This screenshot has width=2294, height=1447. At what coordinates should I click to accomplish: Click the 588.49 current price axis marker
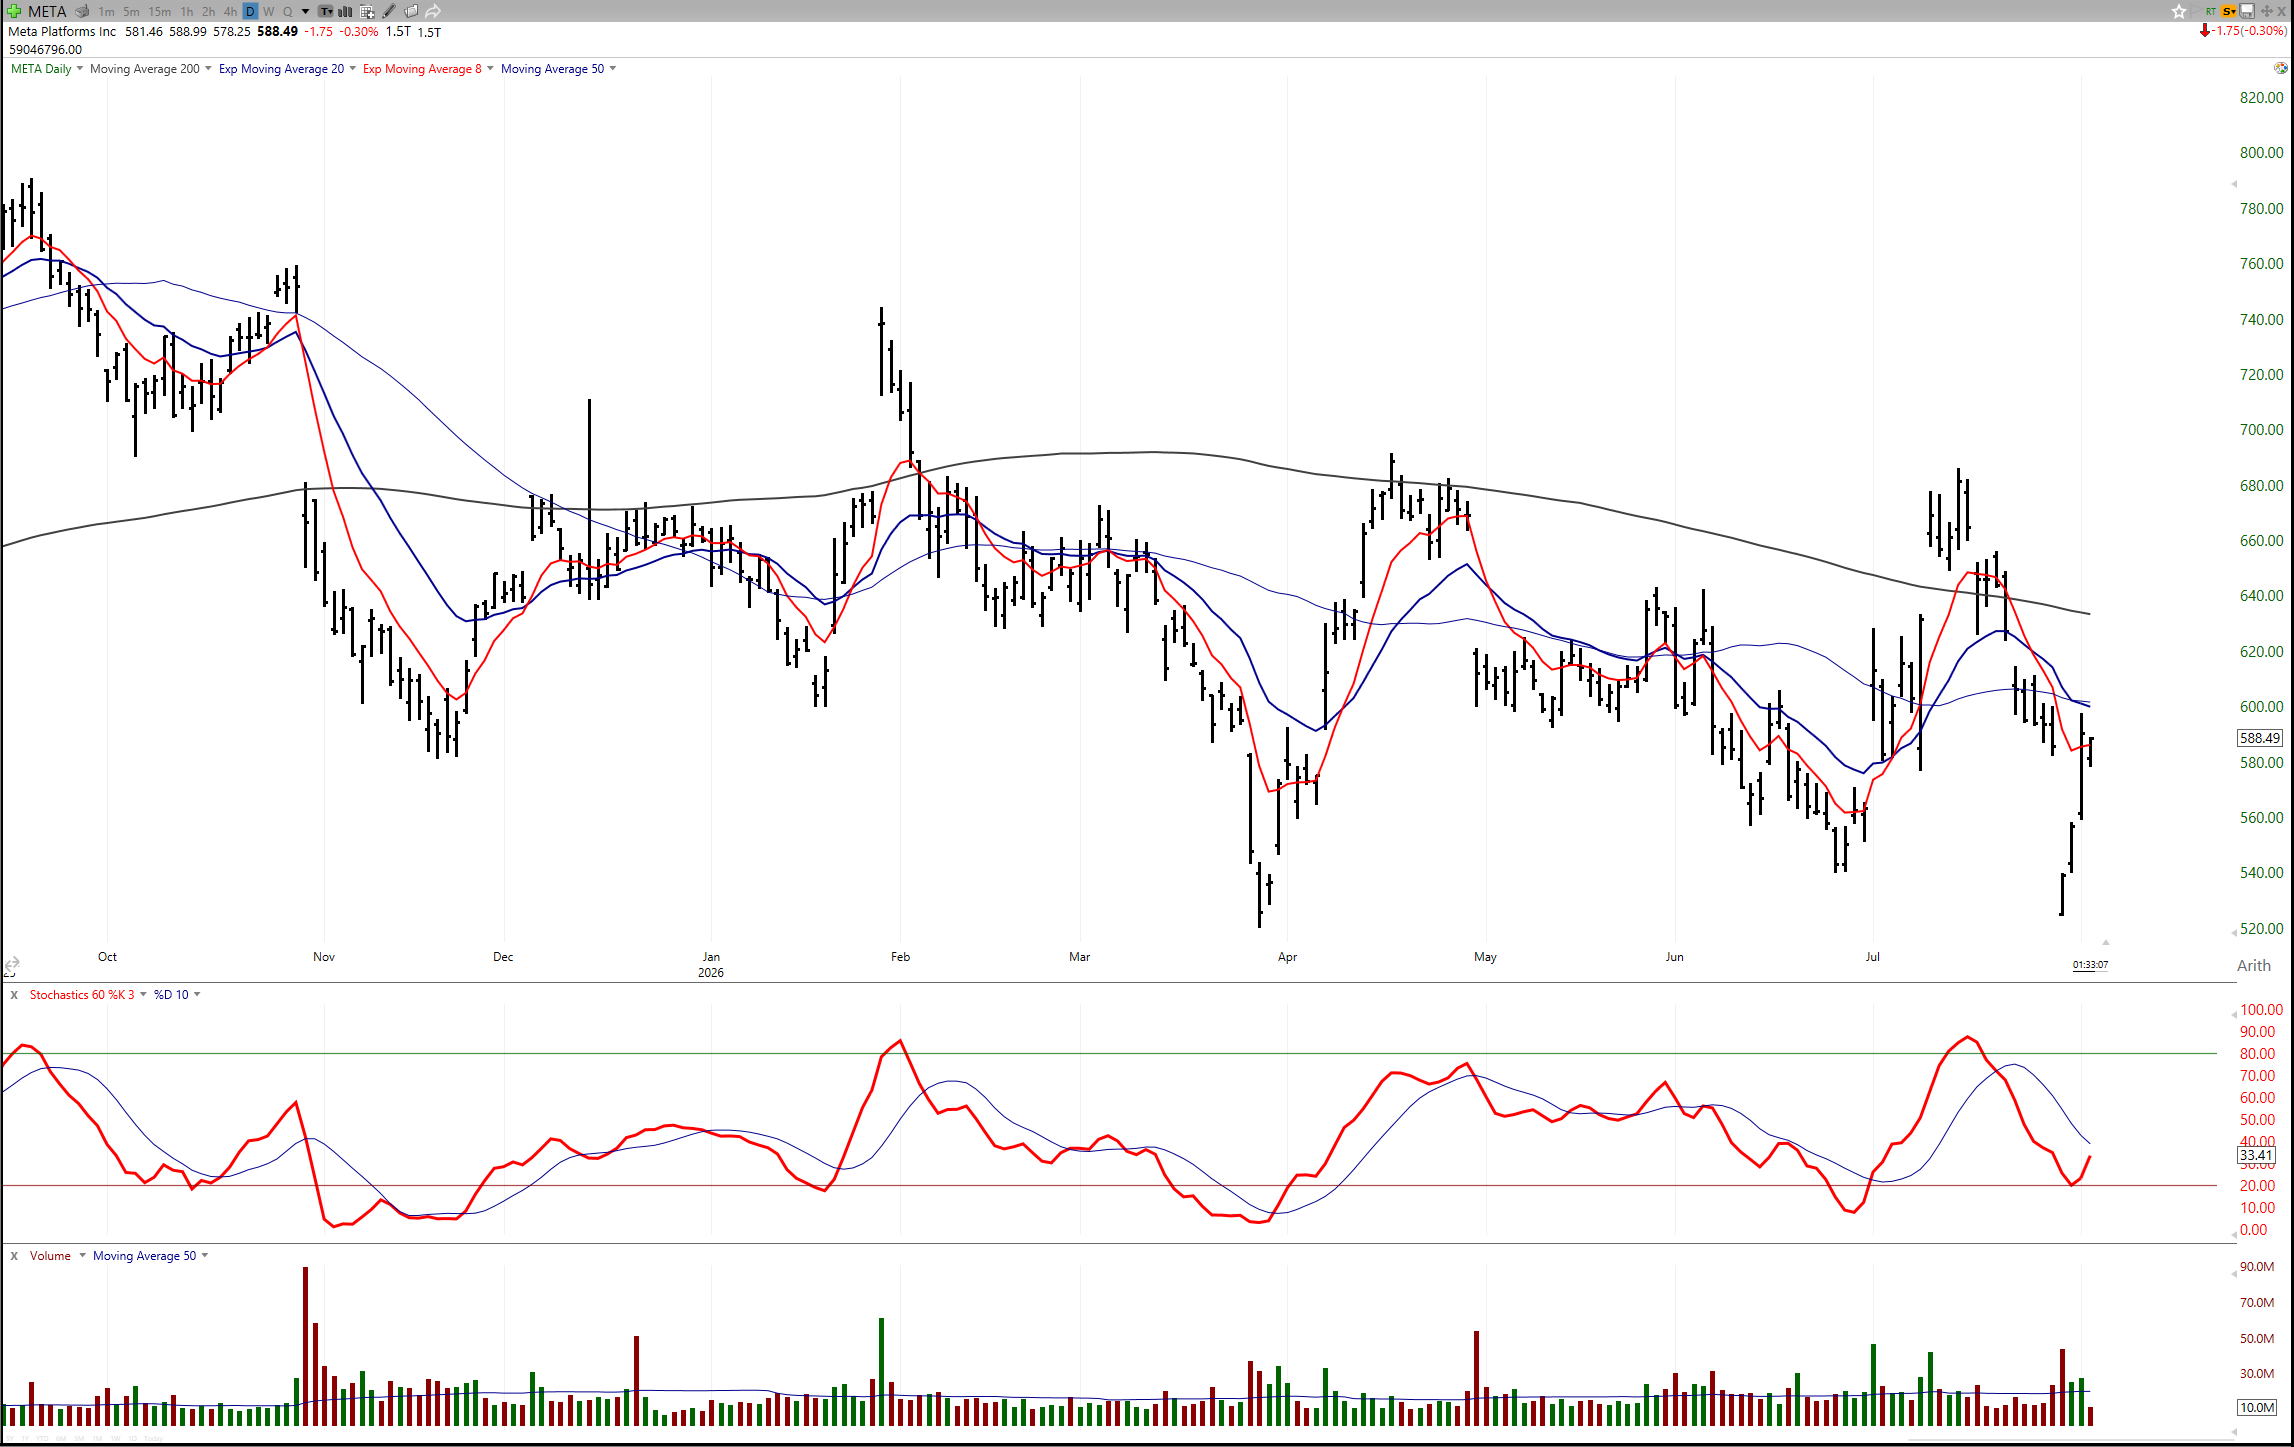click(x=2260, y=738)
